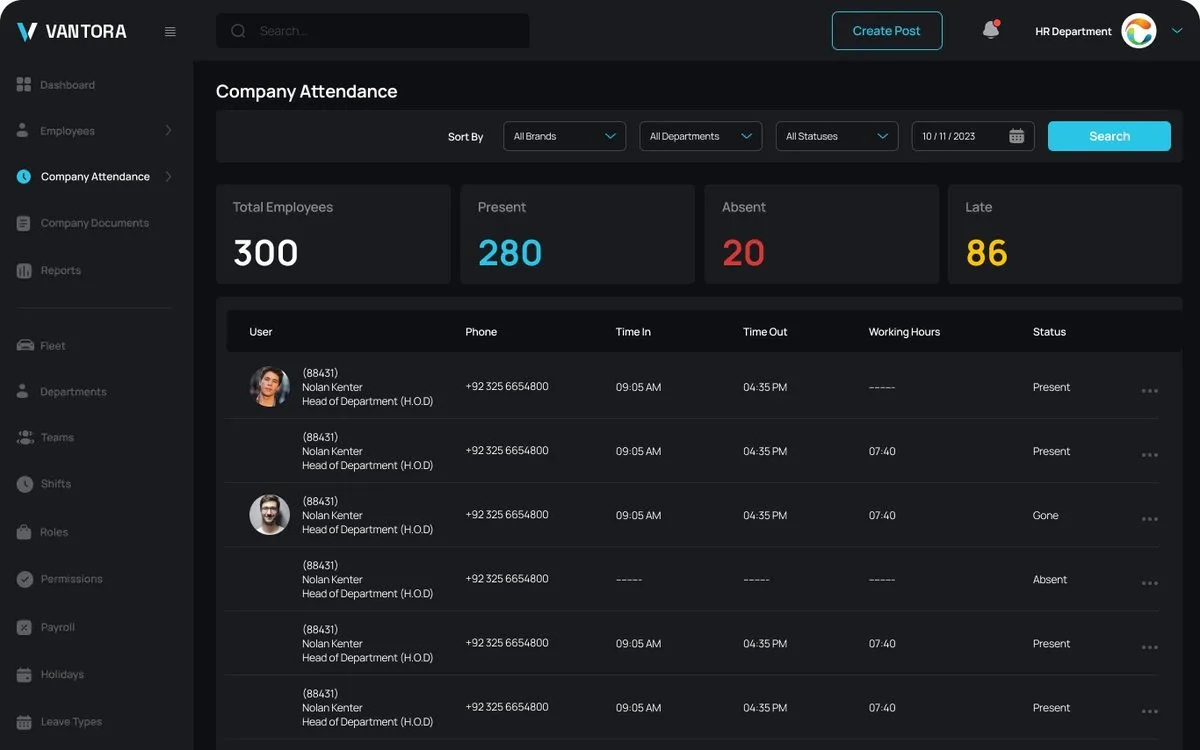Open three-dot menu for the Gone row
The image size is (1200, 750).
click(1150, 519)
